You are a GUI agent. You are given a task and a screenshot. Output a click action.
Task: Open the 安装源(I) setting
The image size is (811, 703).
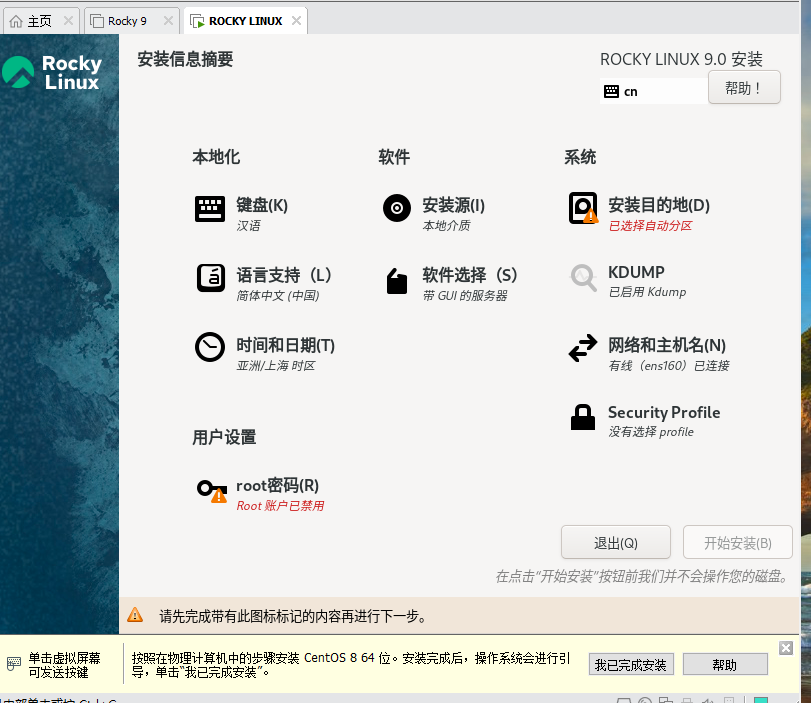[454, 205]
